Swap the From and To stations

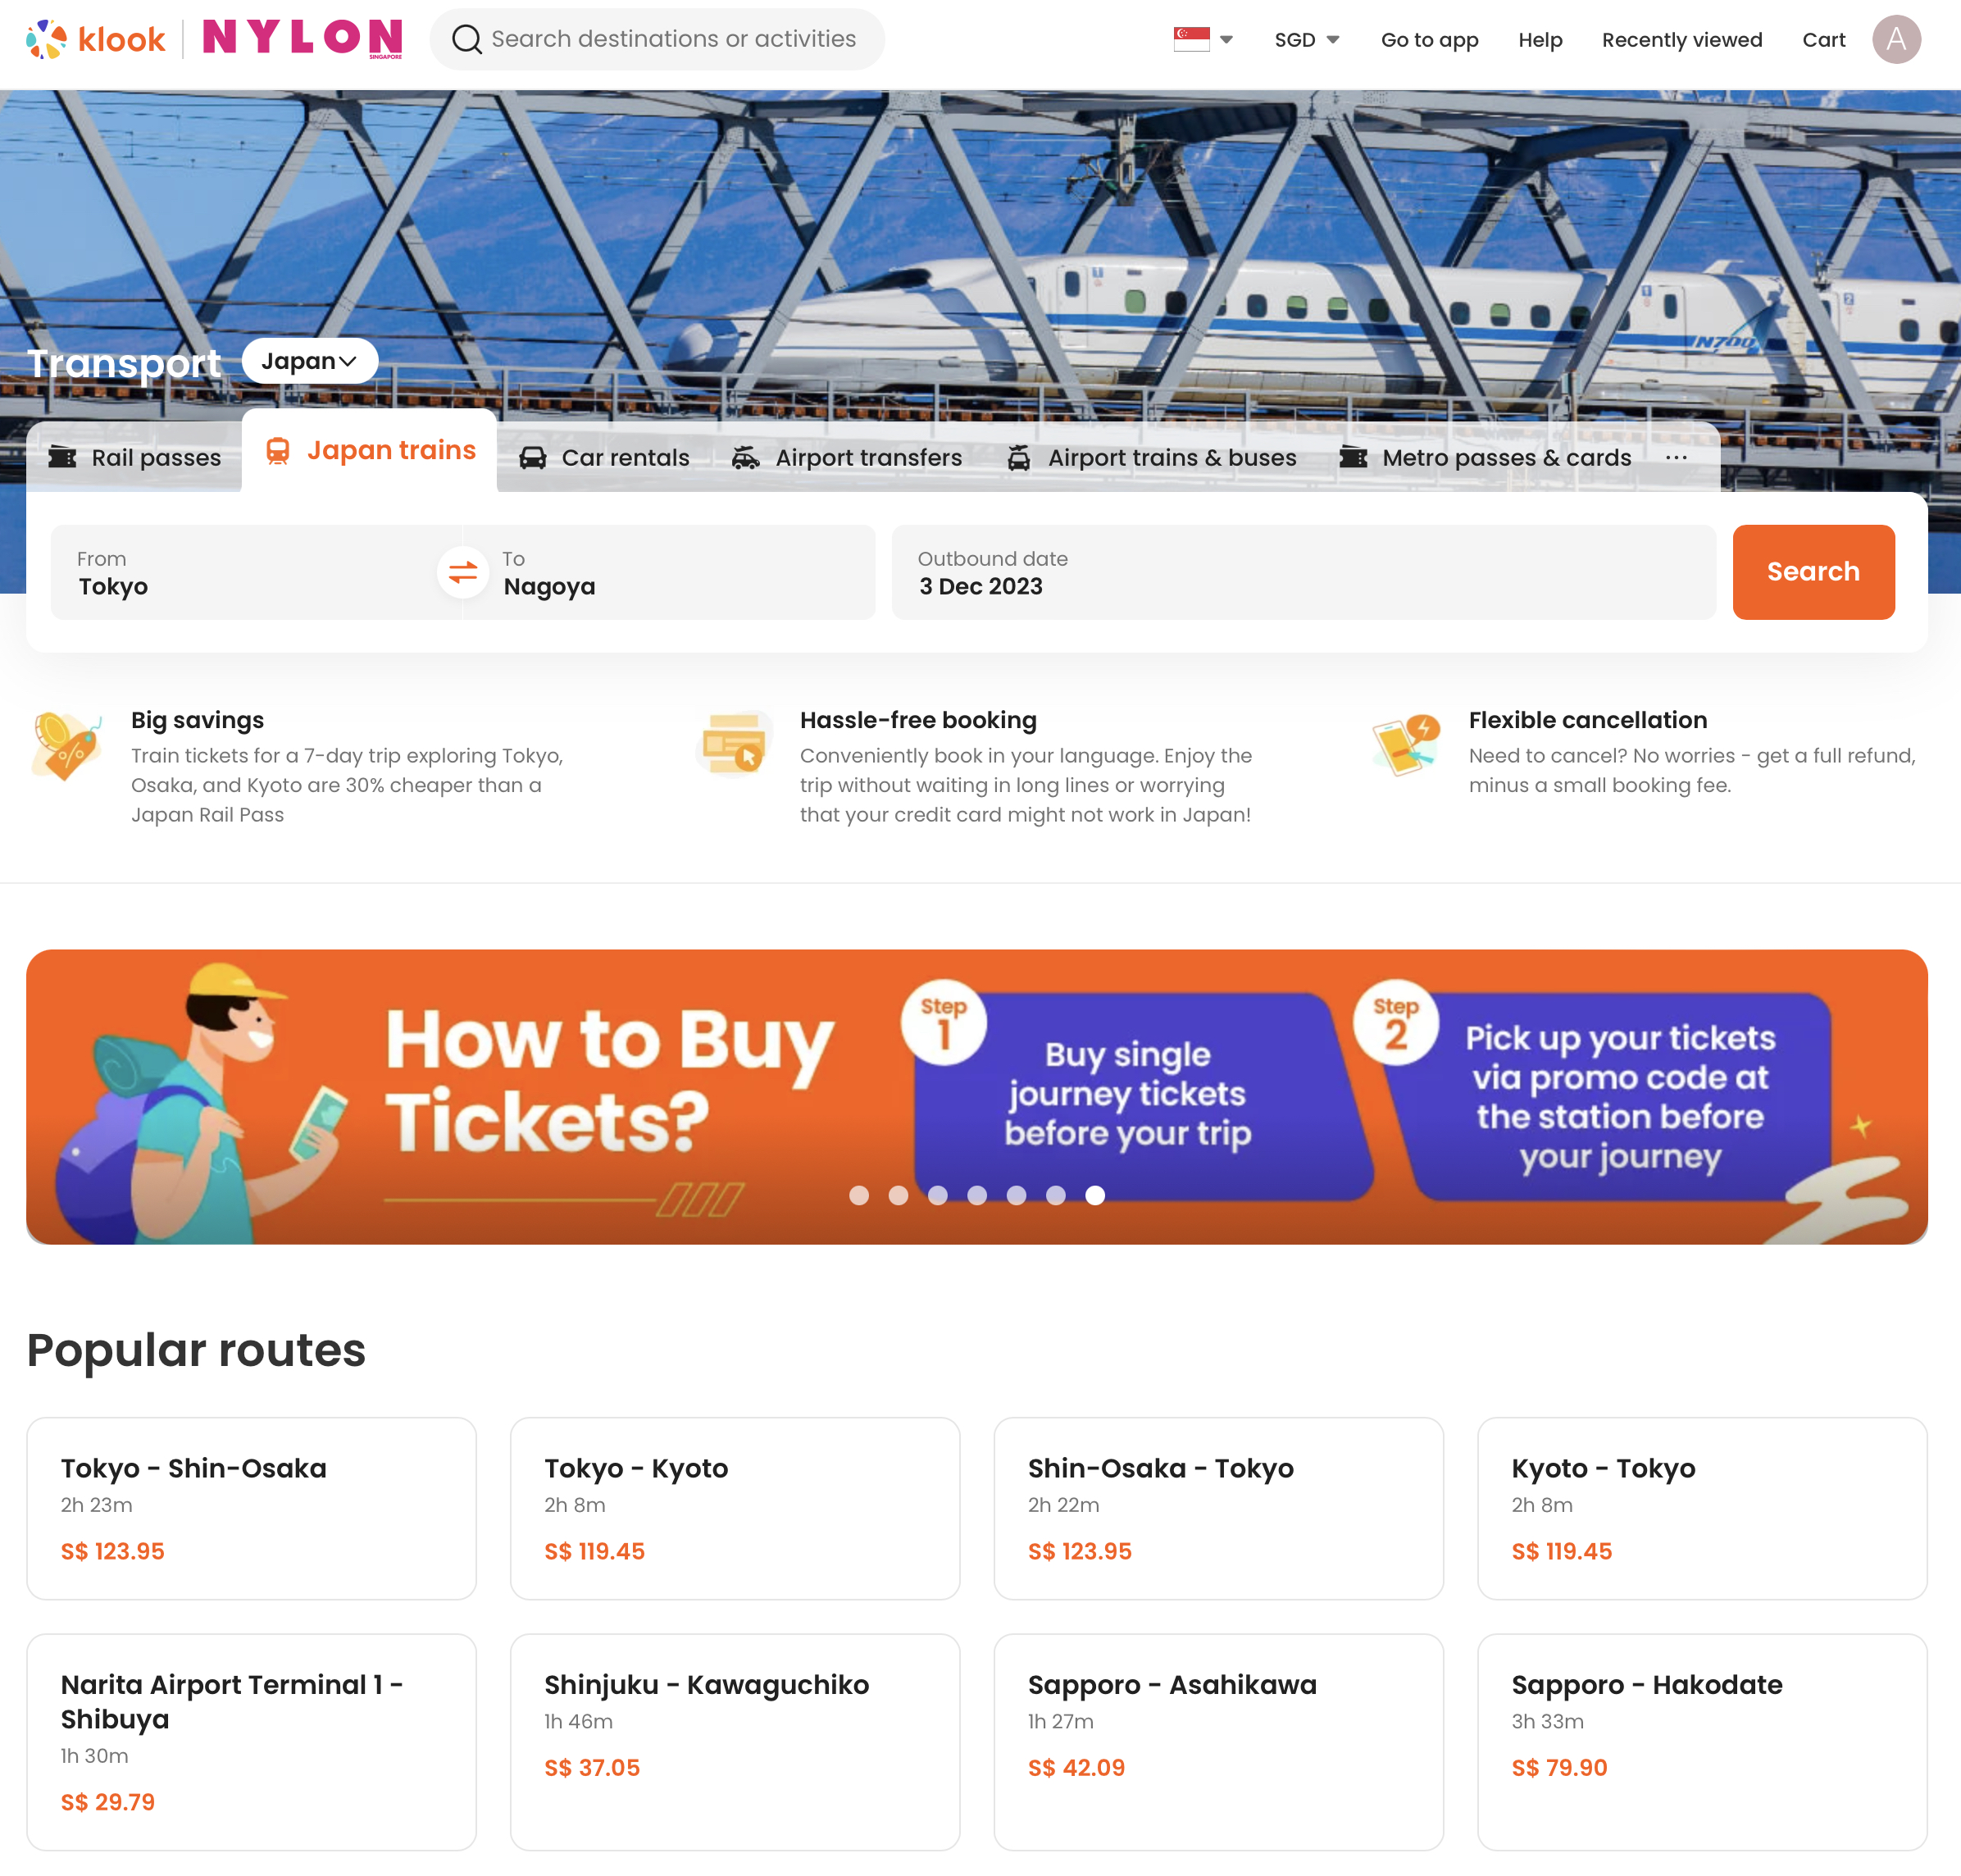point(462,573)
